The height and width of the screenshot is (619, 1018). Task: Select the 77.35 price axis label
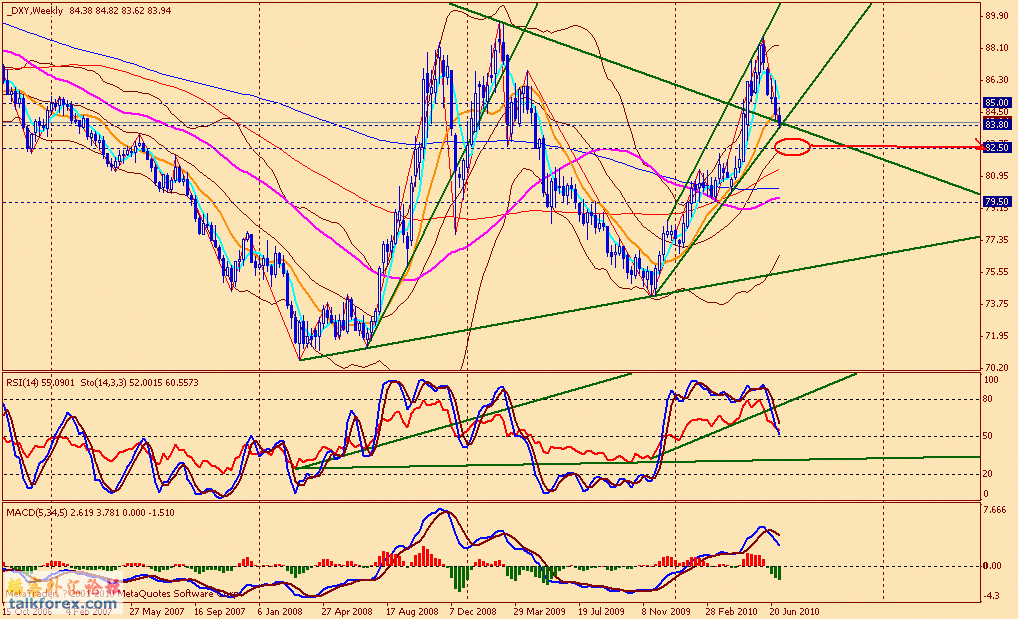(996, 240)
